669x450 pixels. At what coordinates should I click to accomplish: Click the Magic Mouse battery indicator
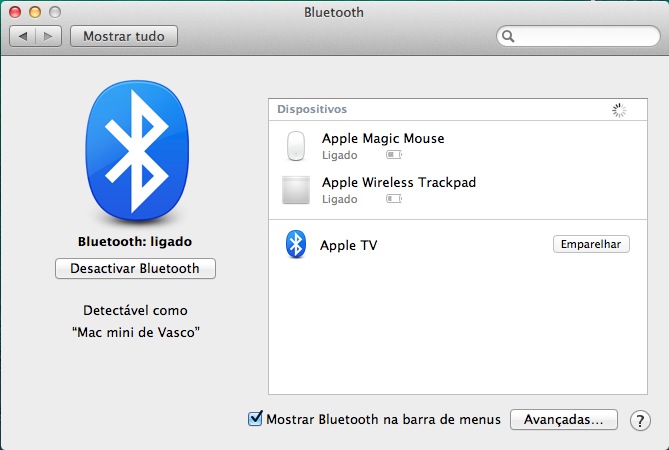click(x=394, y=155)
